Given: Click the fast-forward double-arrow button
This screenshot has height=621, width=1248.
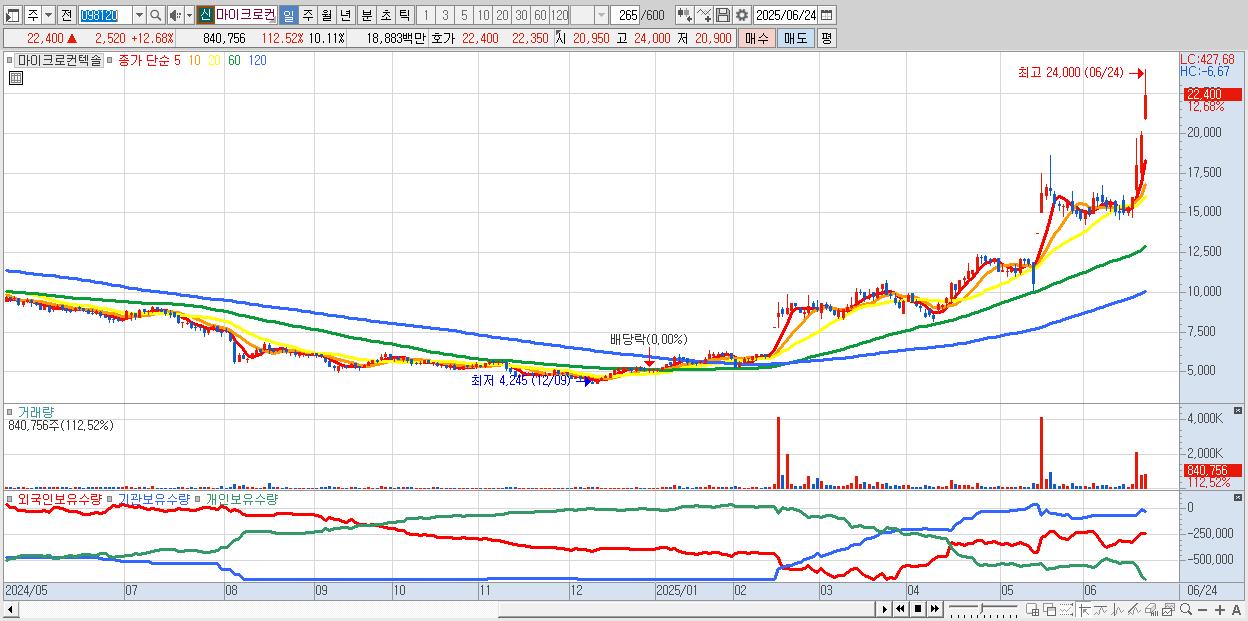Looking at the screenshot, I should click(x=934, y=609).
